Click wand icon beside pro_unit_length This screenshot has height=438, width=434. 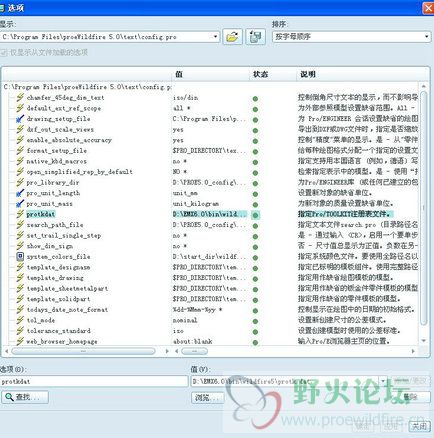(20, 193)
